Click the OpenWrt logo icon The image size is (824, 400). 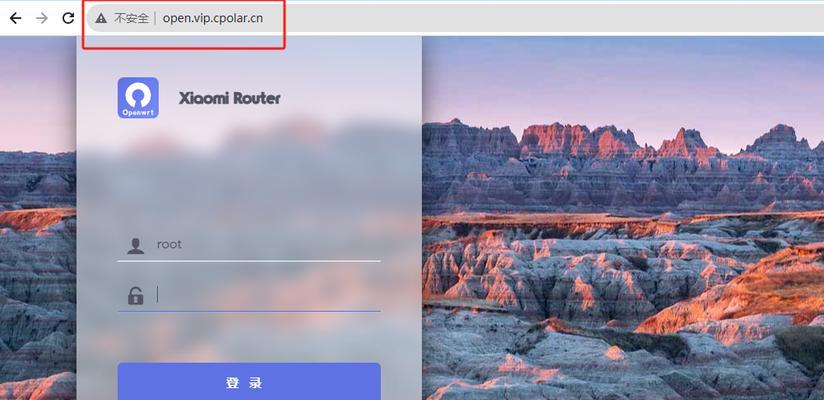(138, 98)
